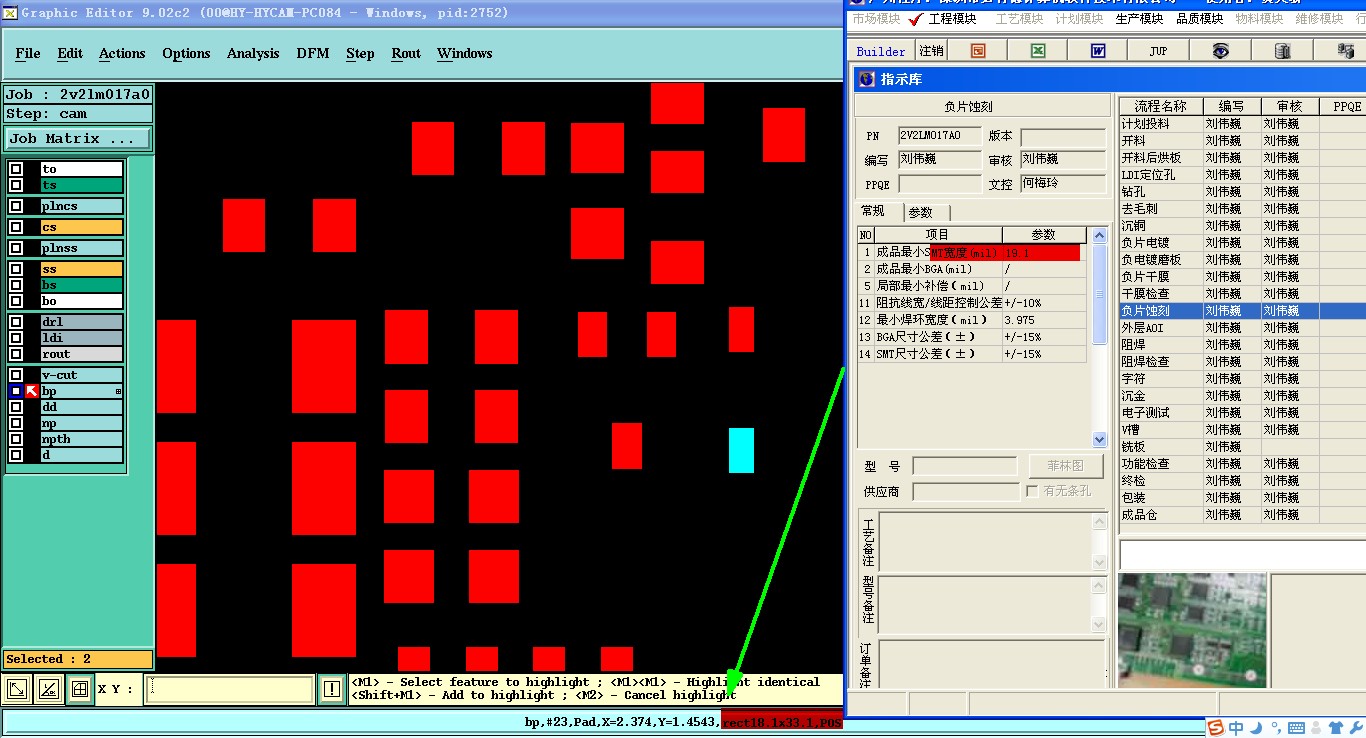Click the Word icon in toolbar
The width and height of the screenshot is (1366, 738).
[x=1098, y=51]
